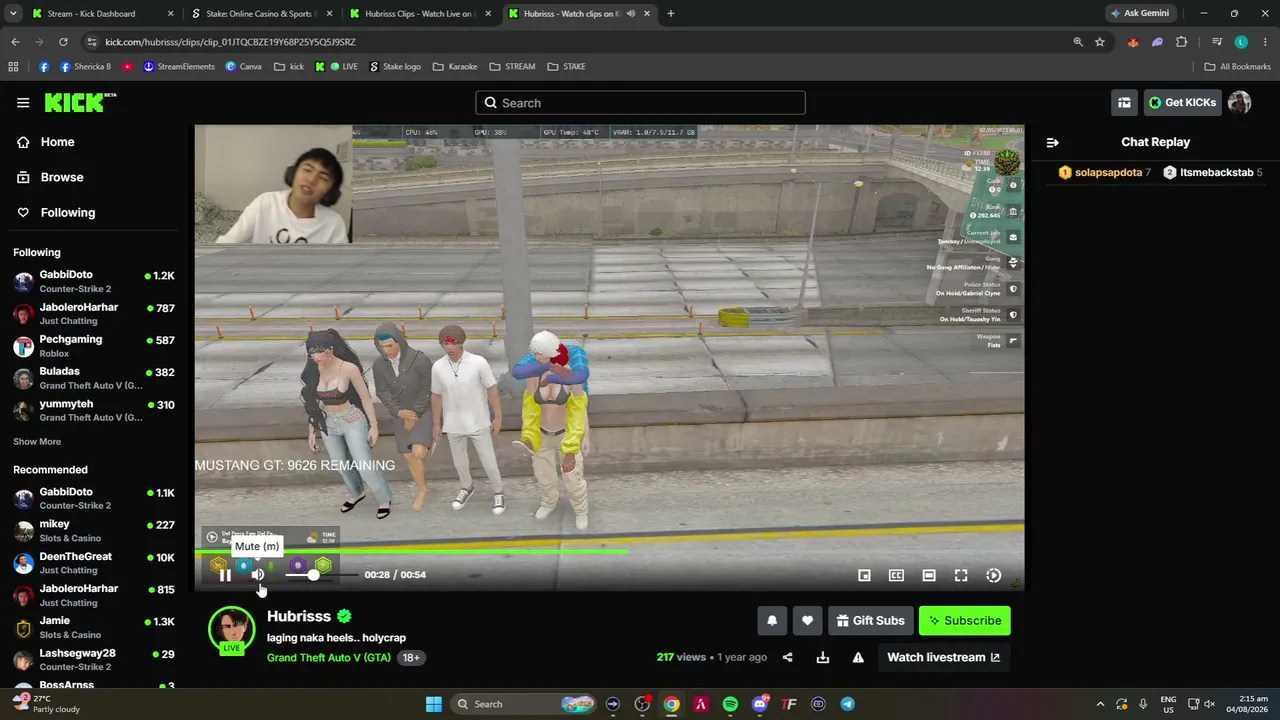This screenshot has height=720, width=1280.
Task: Open the Windows Start menu
Action: coord(434,704)
